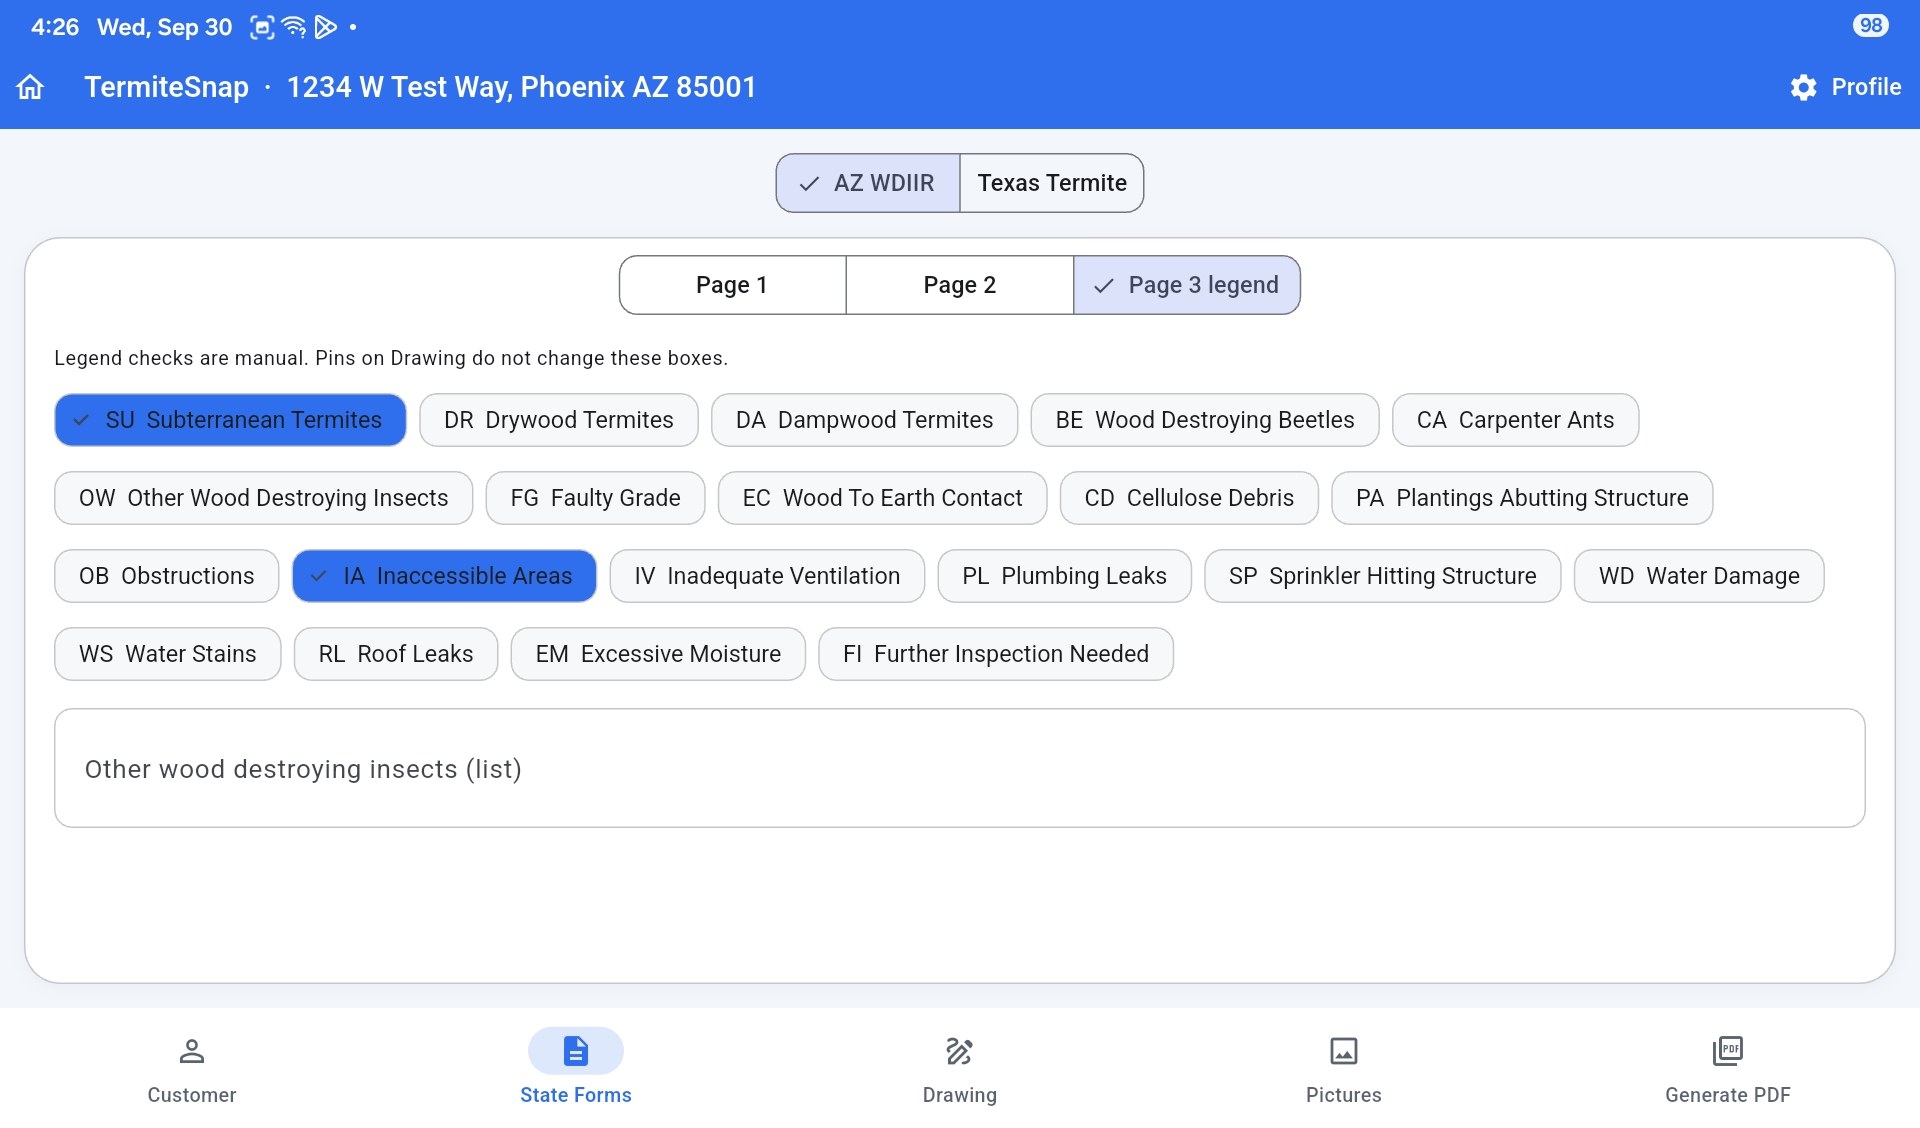The height and width of the screenshot is (1128, 1920).
Task: Enable EM Excessive Moisture chip
Action: pos(658,654)
